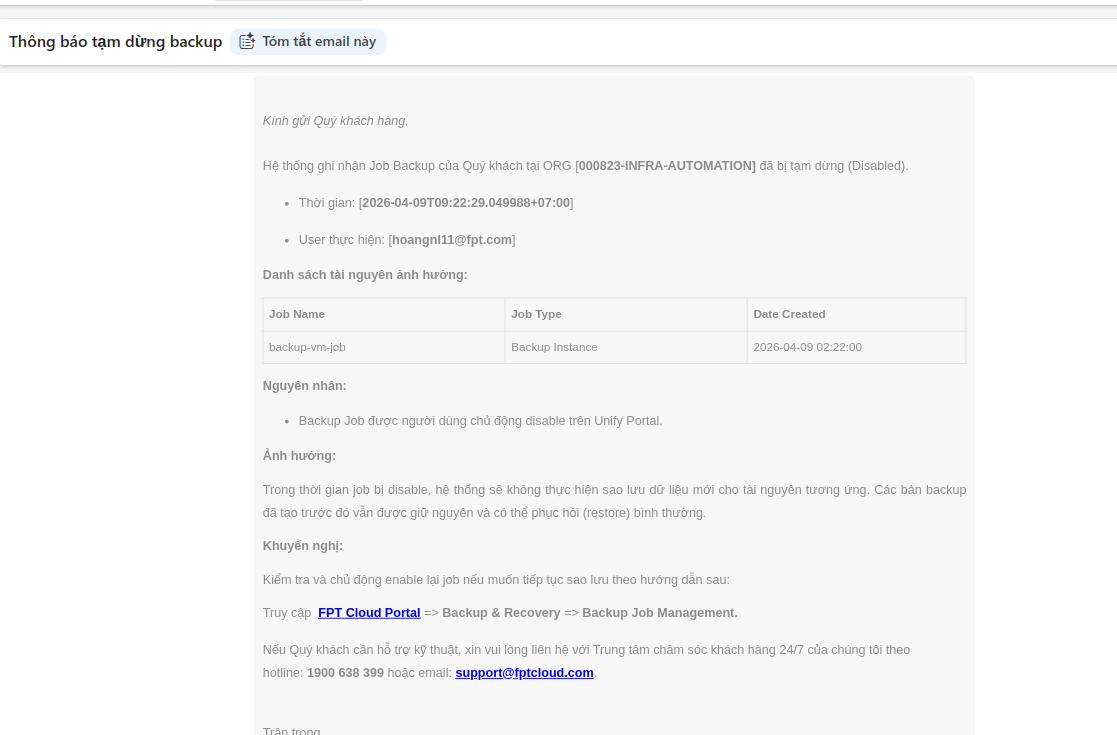The width and height of the screenshot is (1117, 735).
Task: Click the support@fptcloud.com email link
Action: (524, 673)
